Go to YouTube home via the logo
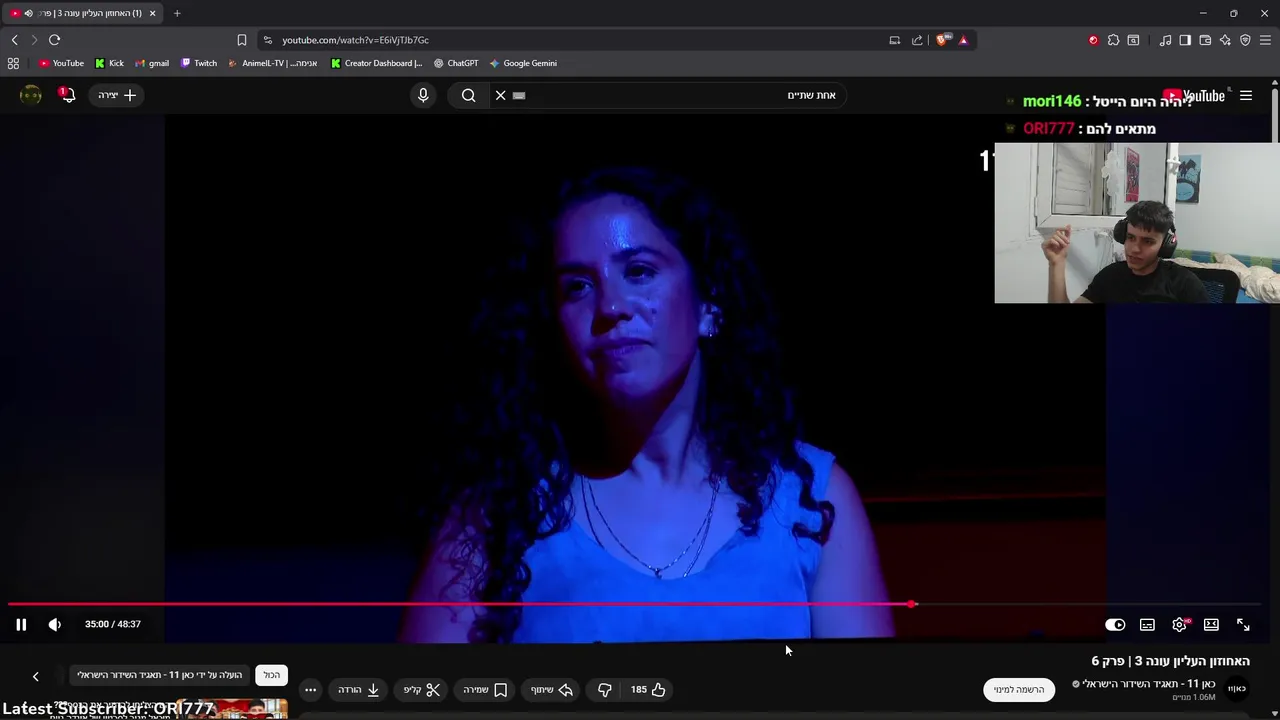This screenshot has height=720, width=1280. tap(1195, 96)
